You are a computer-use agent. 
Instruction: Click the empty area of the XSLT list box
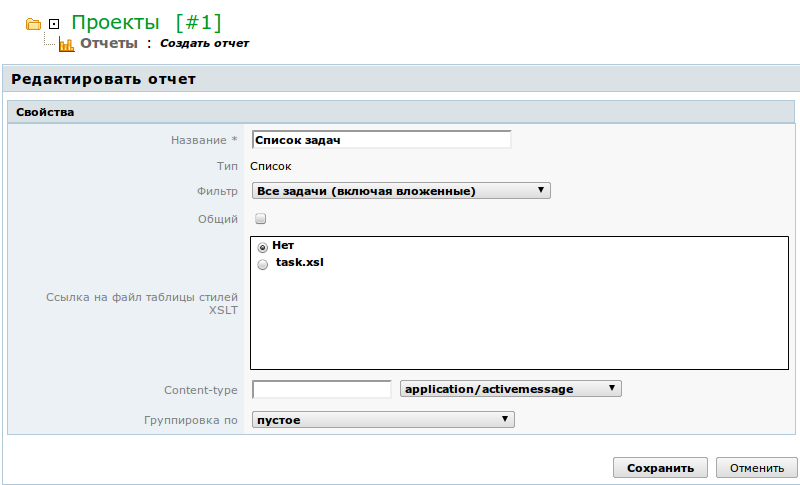pos(520,320)
